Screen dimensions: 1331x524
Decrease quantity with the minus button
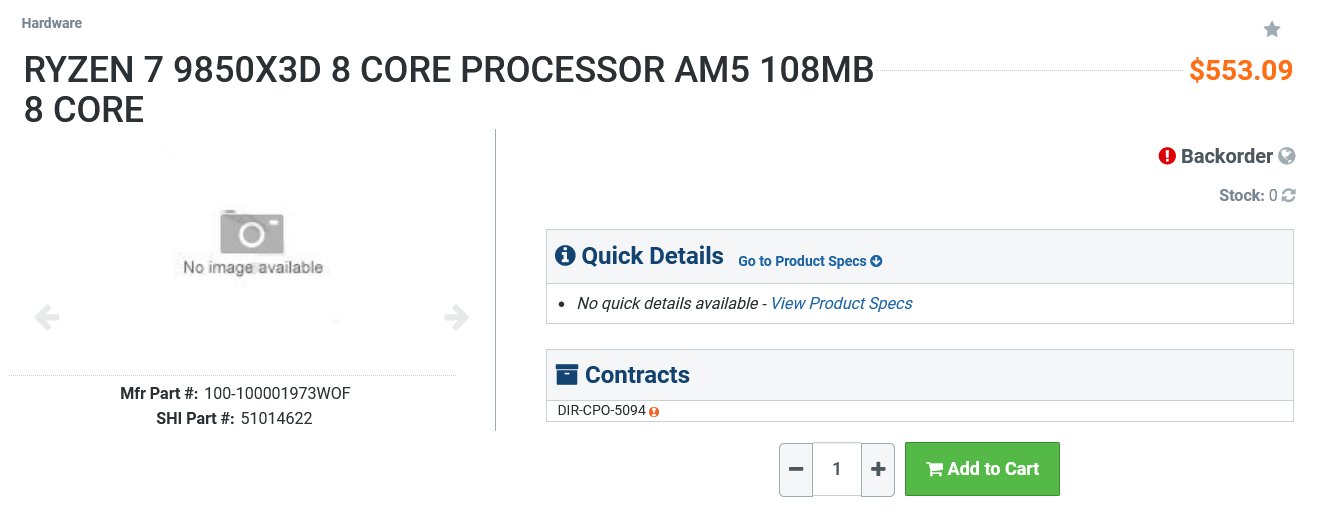tap(796, 469)
